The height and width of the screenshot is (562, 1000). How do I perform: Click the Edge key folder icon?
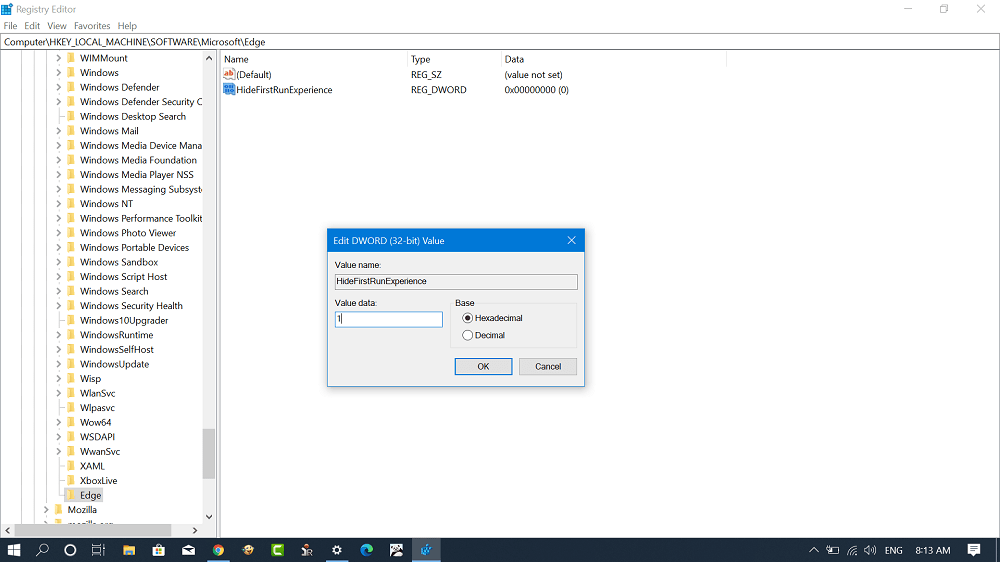coord(71,495)
